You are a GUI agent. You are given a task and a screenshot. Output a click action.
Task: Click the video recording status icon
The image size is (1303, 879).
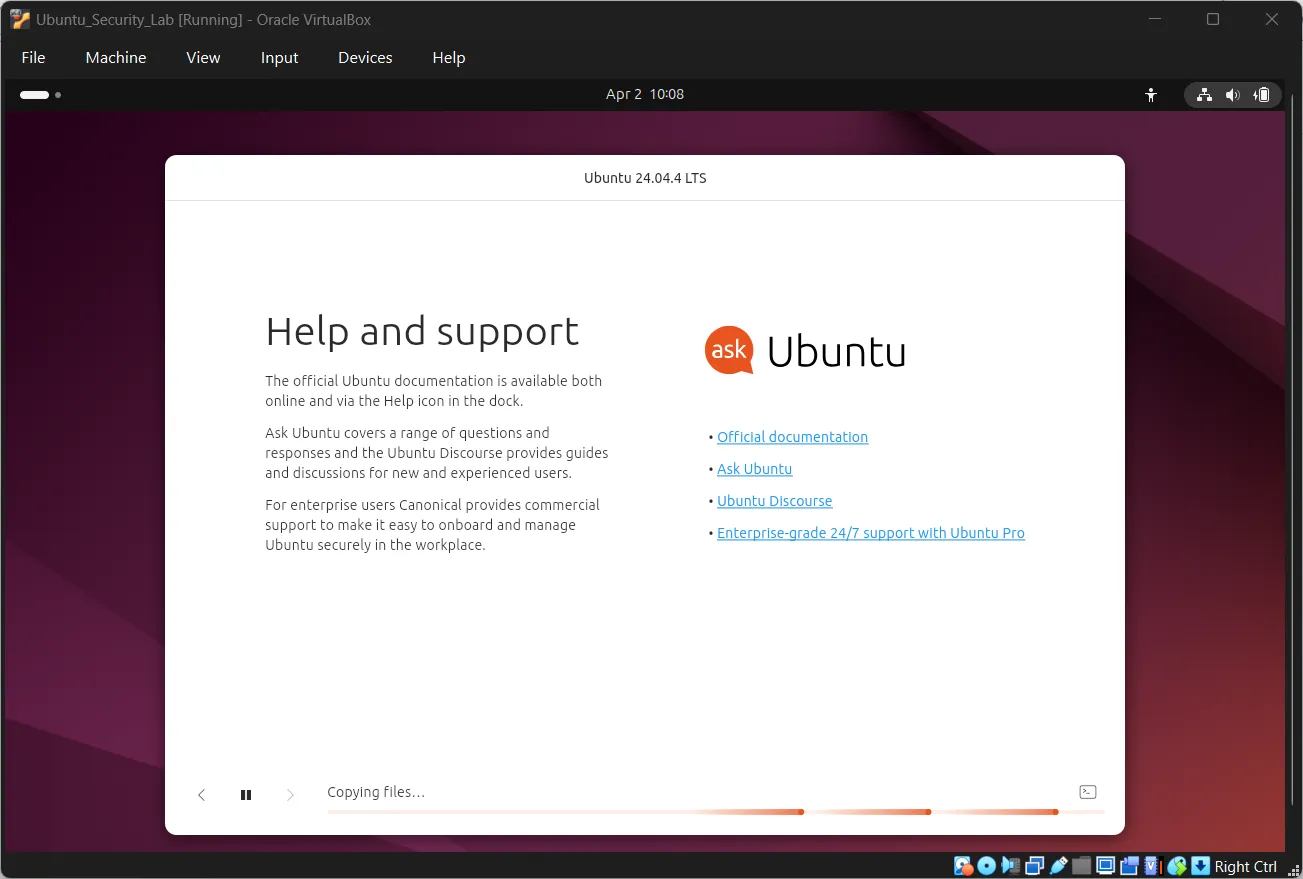coord(1128,865)
